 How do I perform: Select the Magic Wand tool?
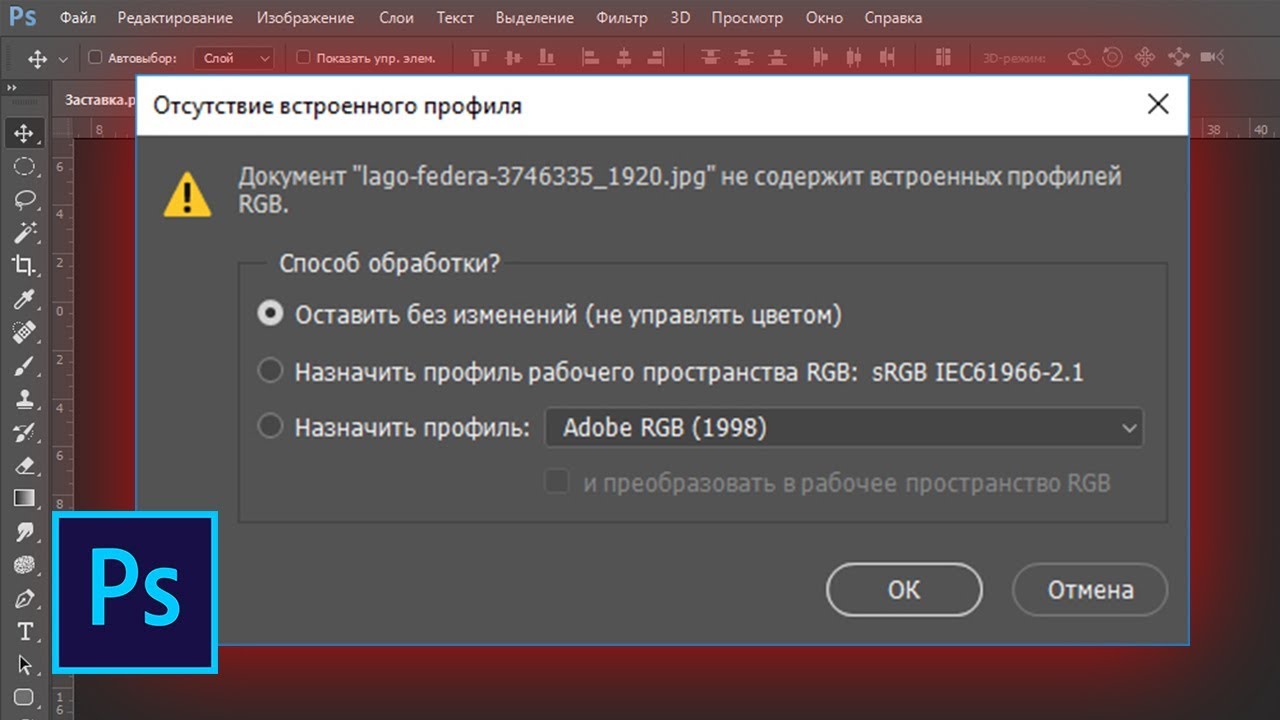point(24,233)
